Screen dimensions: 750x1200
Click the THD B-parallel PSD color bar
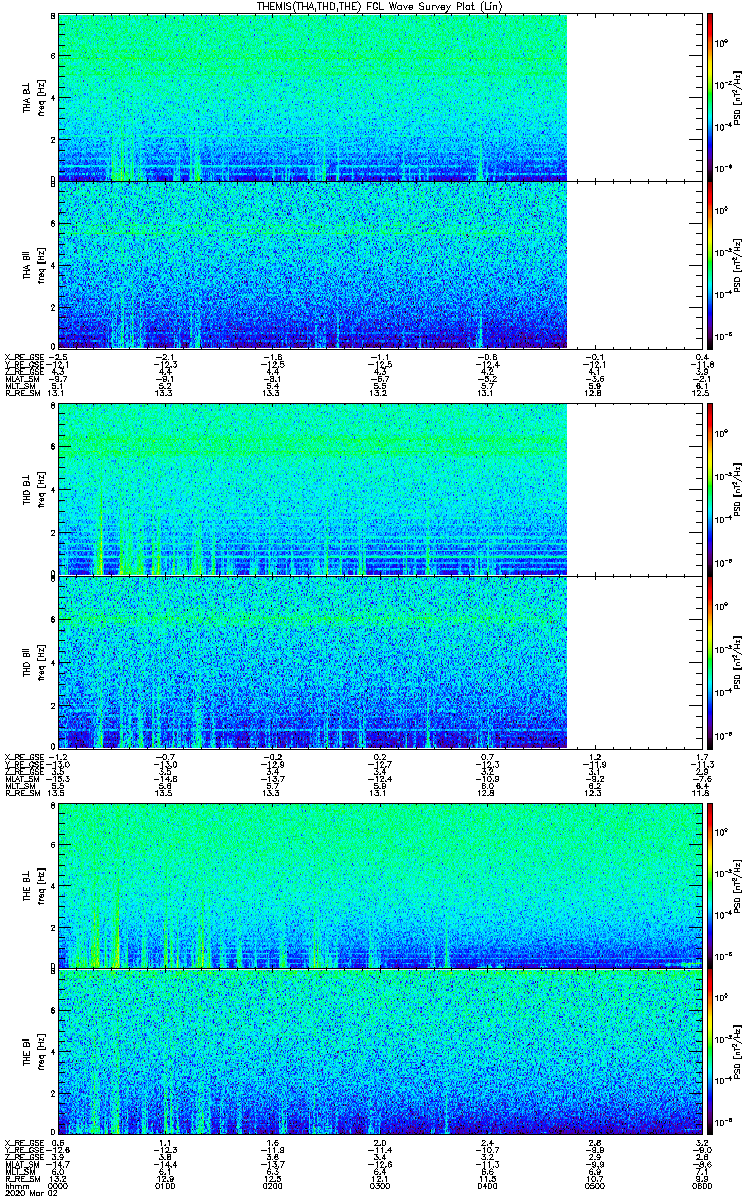click(x=709, y=661)
